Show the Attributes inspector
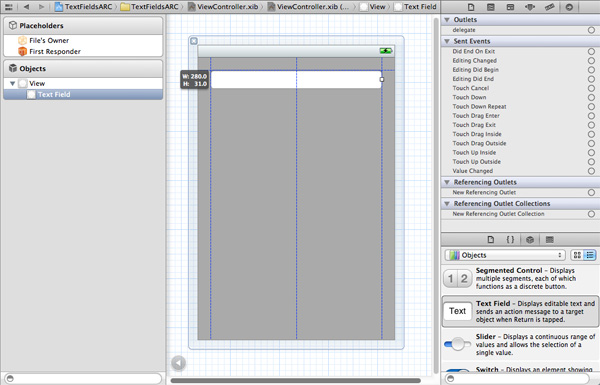This screenshot has width=600, height=385. point(530,7)
